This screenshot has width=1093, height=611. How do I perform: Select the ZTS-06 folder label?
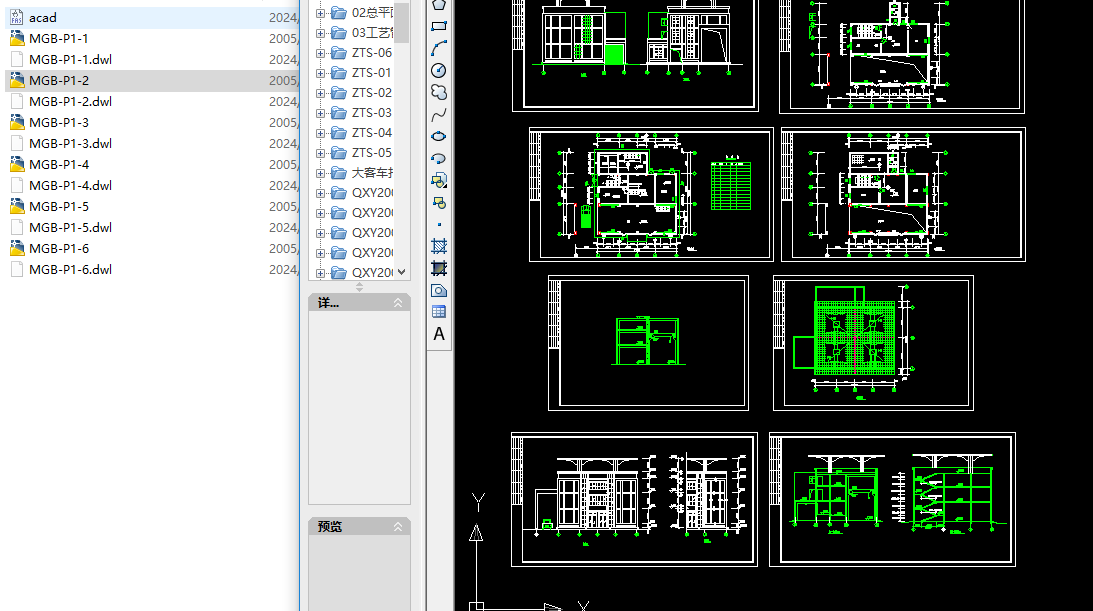(372, 53)
